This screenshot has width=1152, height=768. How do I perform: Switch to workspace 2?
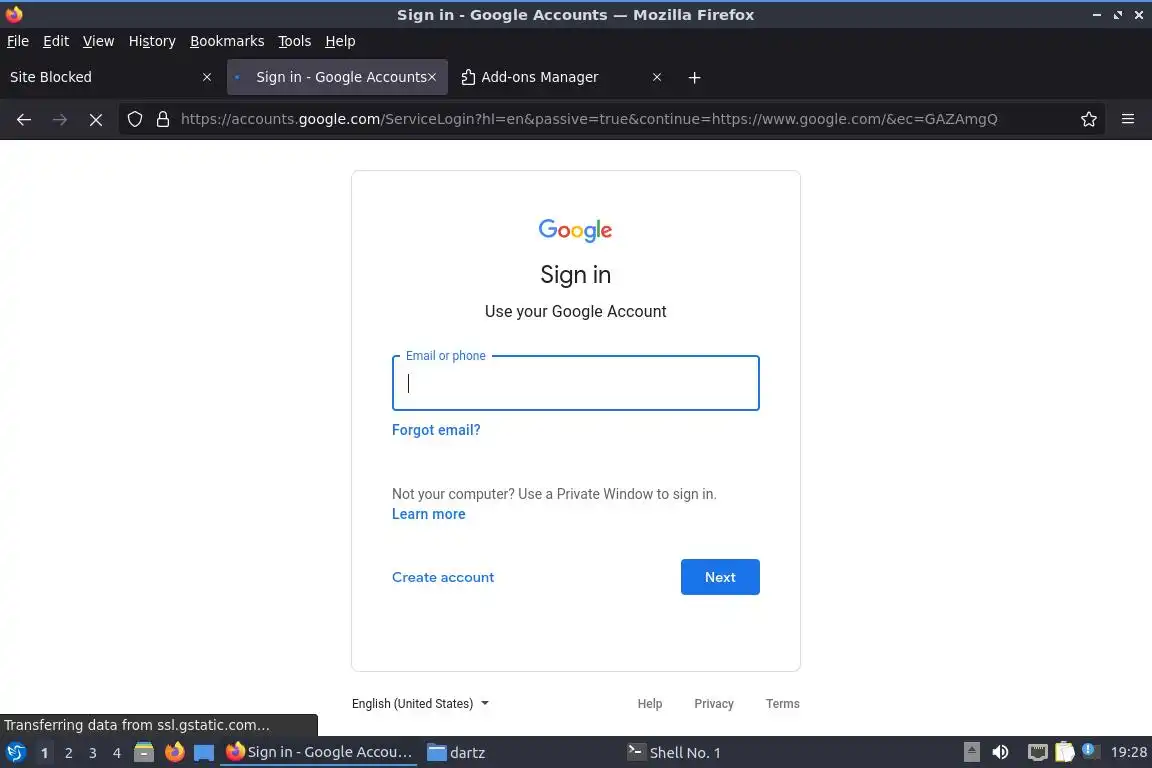coord(68,753)
